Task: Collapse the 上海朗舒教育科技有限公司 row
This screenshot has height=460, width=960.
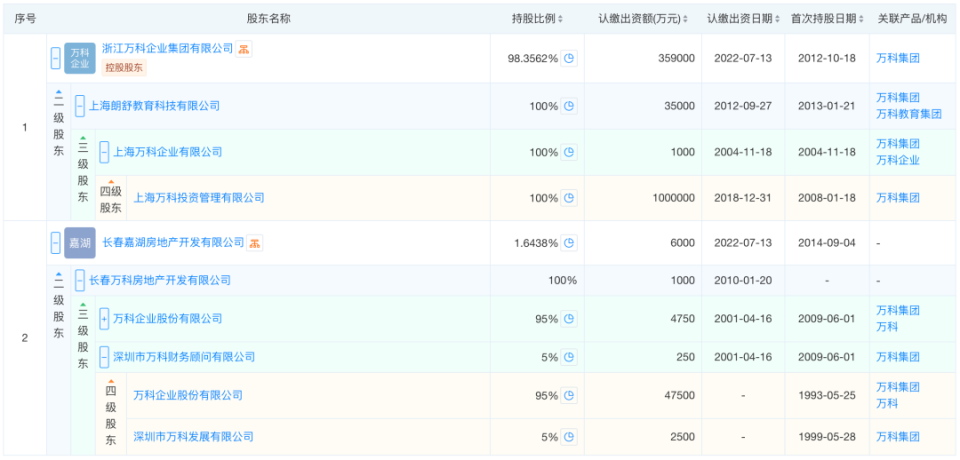Action: pos(80,106)
